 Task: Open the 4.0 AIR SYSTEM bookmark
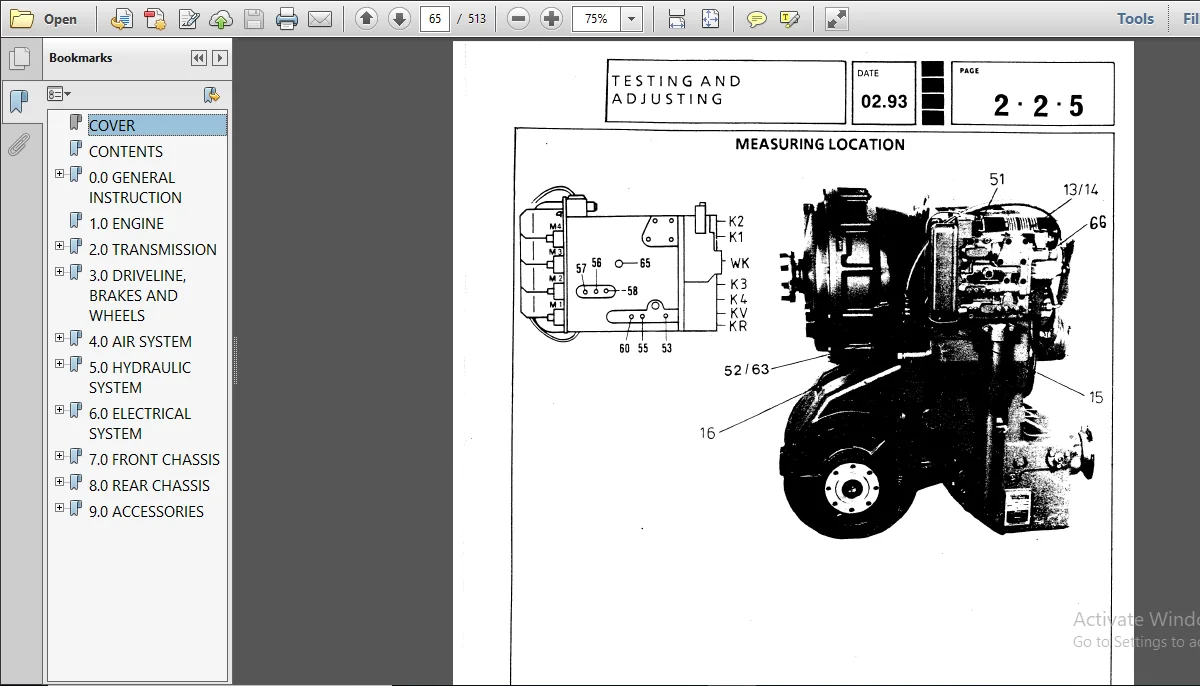tap(140, 341)
